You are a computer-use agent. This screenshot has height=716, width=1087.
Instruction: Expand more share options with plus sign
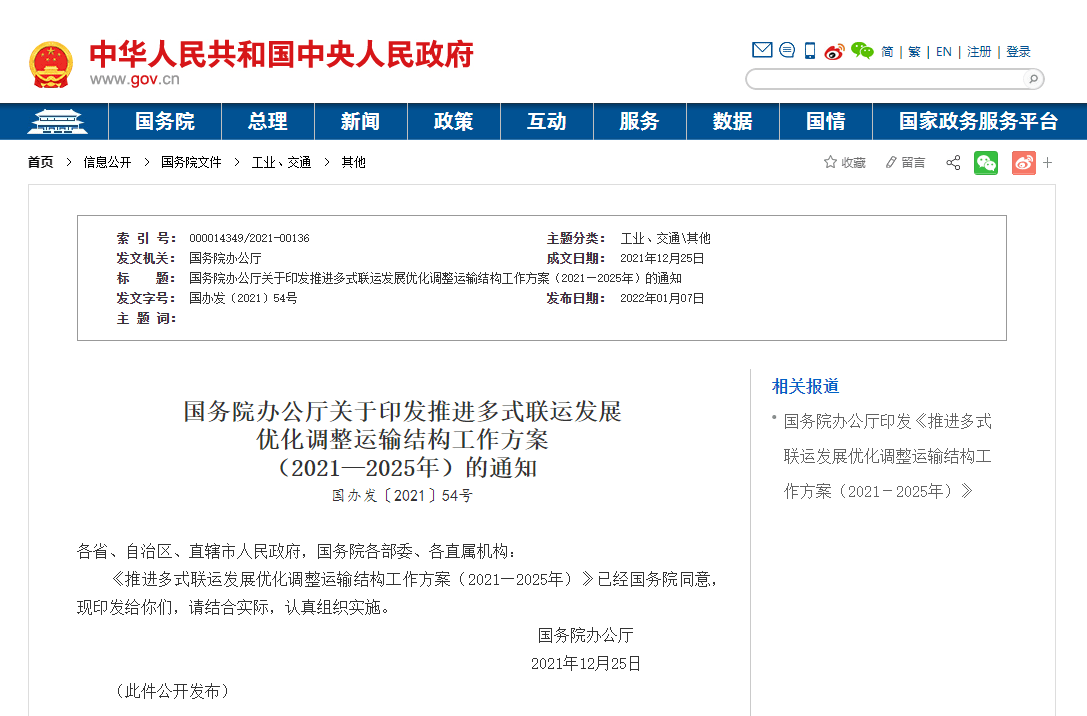[1047, 162]
